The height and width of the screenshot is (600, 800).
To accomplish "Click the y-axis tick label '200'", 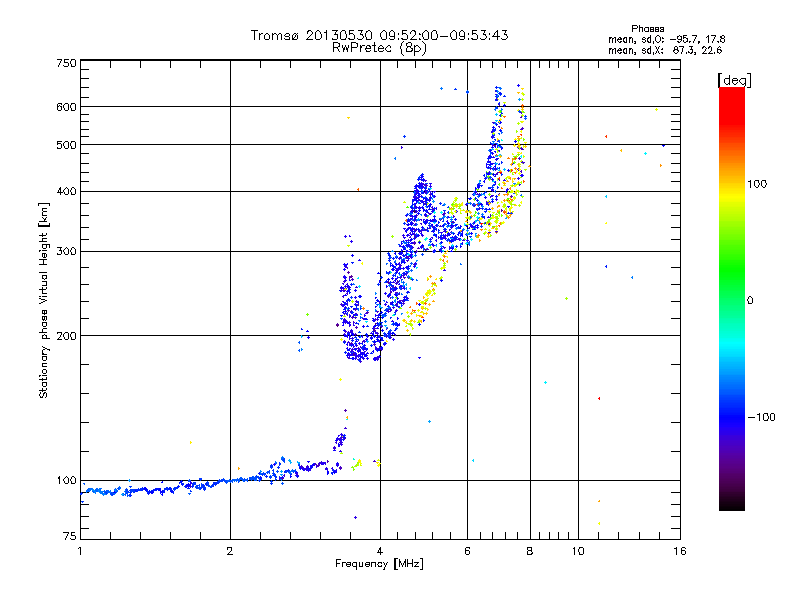I will point(66,336).
